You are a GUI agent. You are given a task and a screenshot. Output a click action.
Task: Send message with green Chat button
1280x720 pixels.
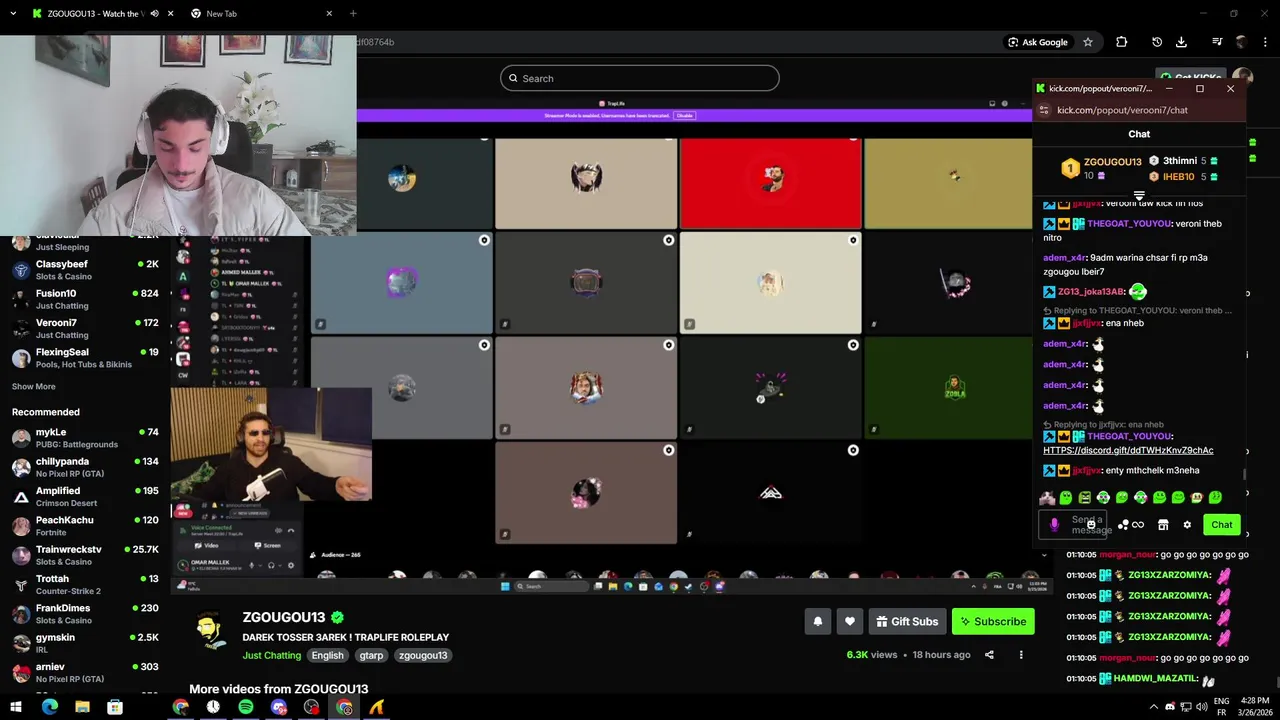tap(1222, 524)
